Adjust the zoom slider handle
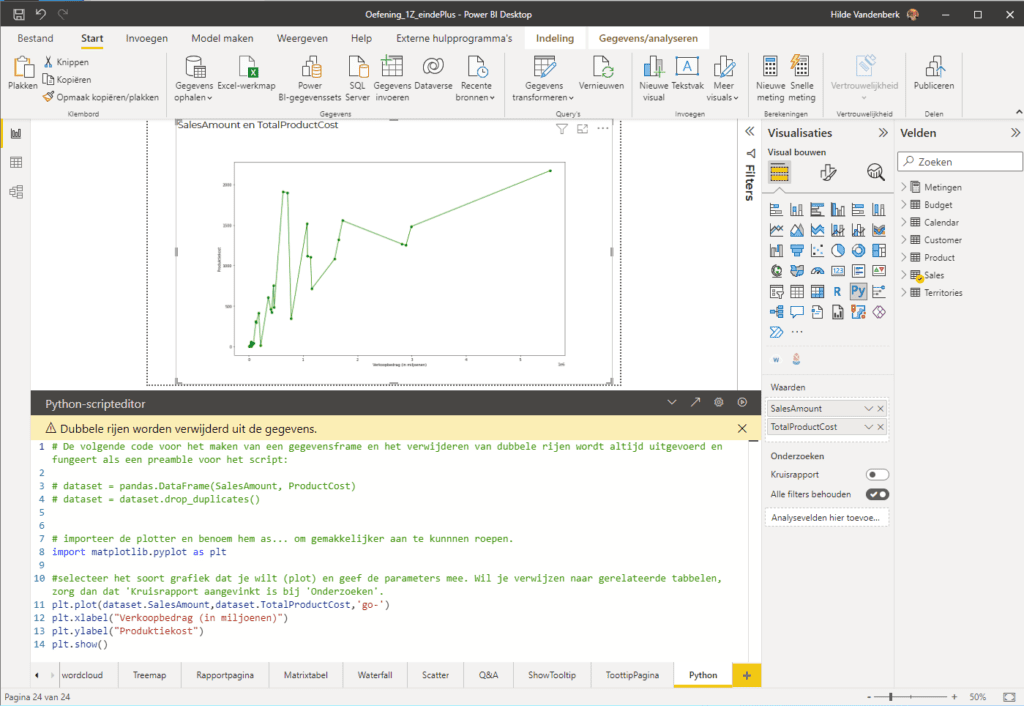Screen dimensions: 1024x706 (891, 697)
